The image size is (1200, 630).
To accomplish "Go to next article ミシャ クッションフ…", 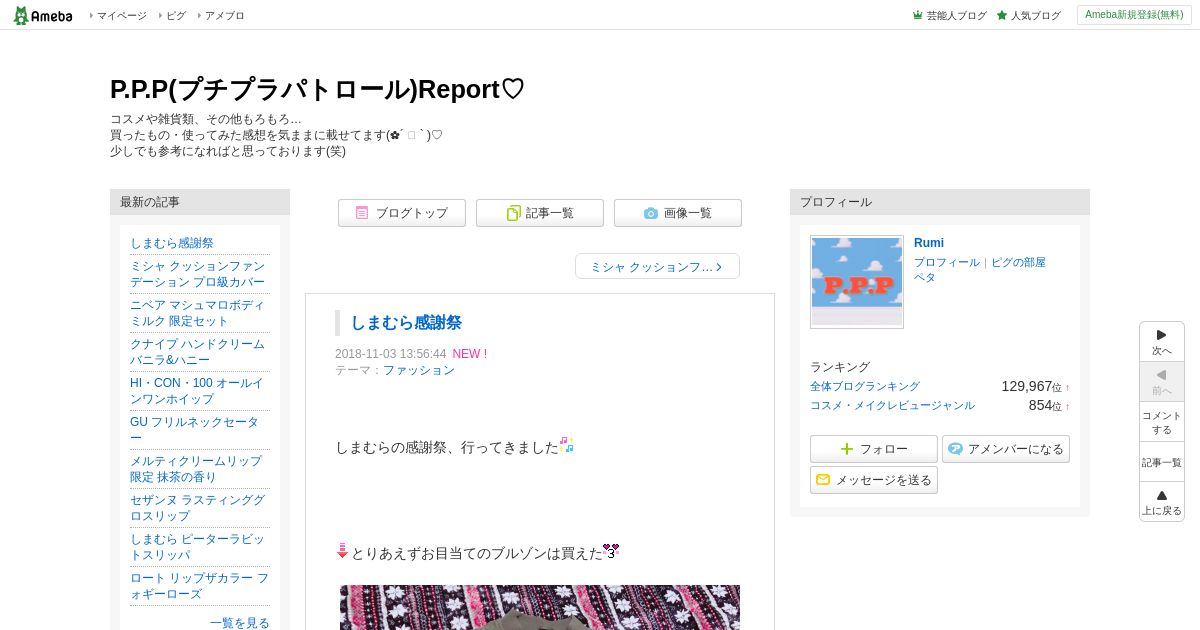I will click(x=657, y=266).
